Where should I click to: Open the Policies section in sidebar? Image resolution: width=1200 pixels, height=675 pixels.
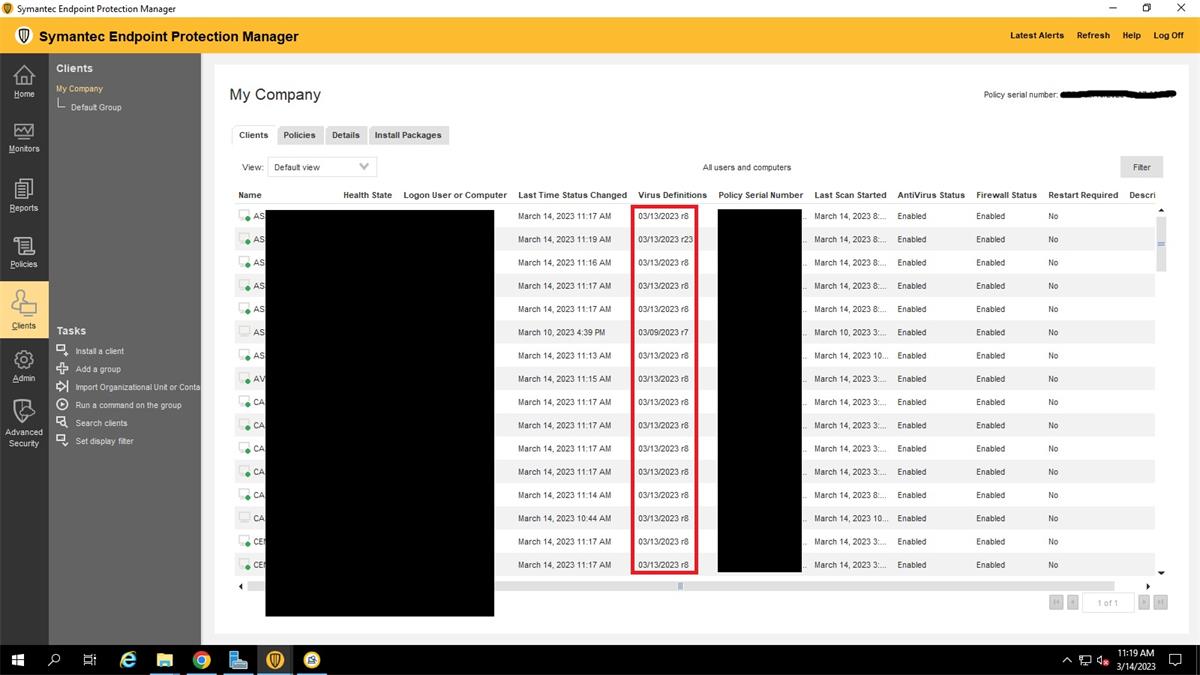24,251
